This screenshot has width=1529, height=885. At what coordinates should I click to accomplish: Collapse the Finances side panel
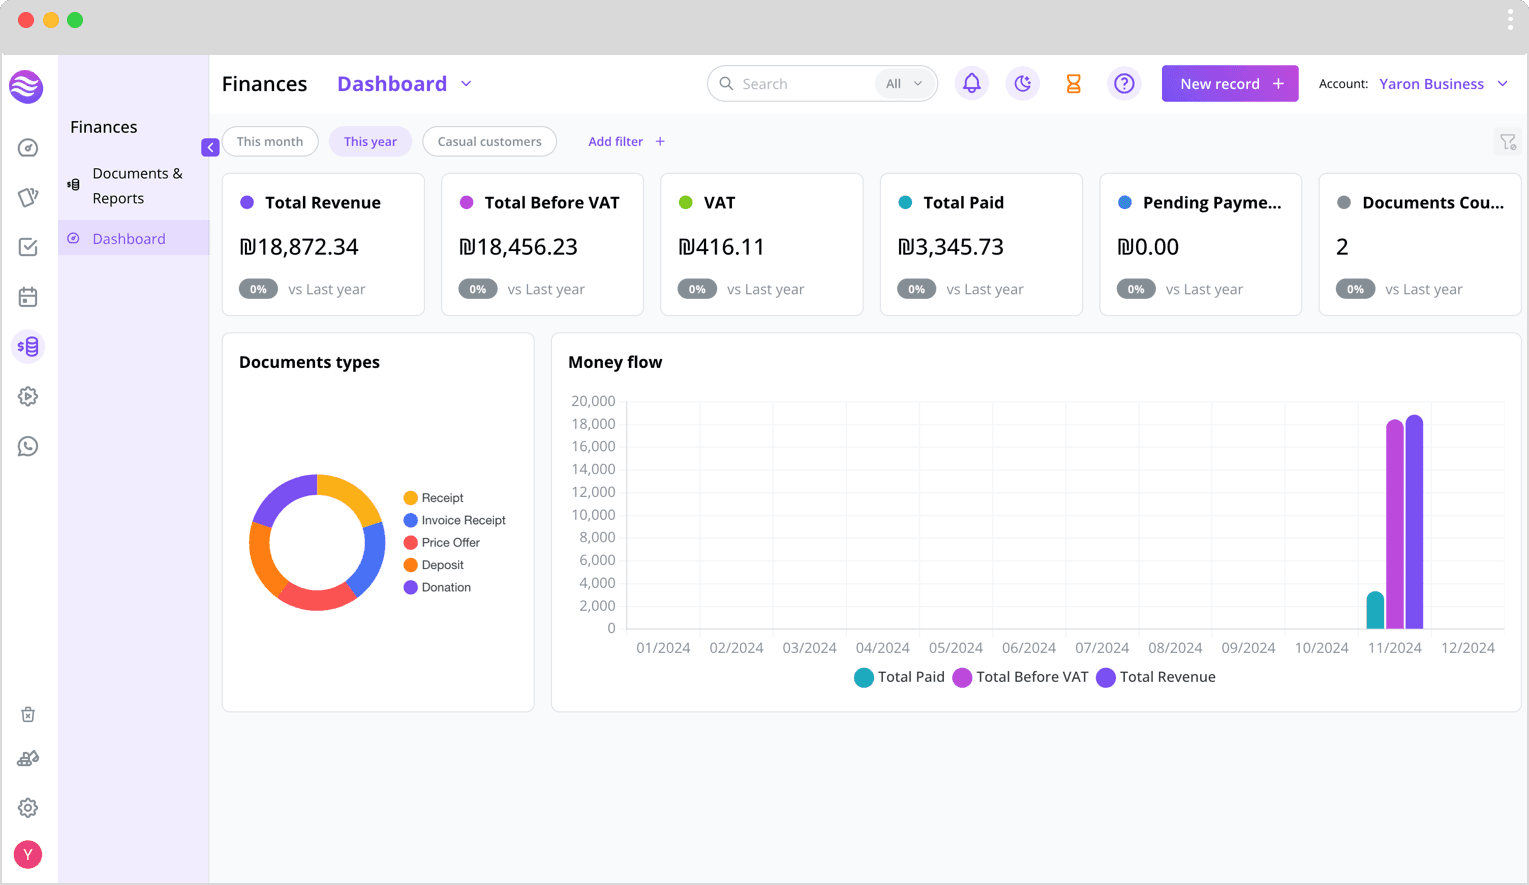coord(210,148)
